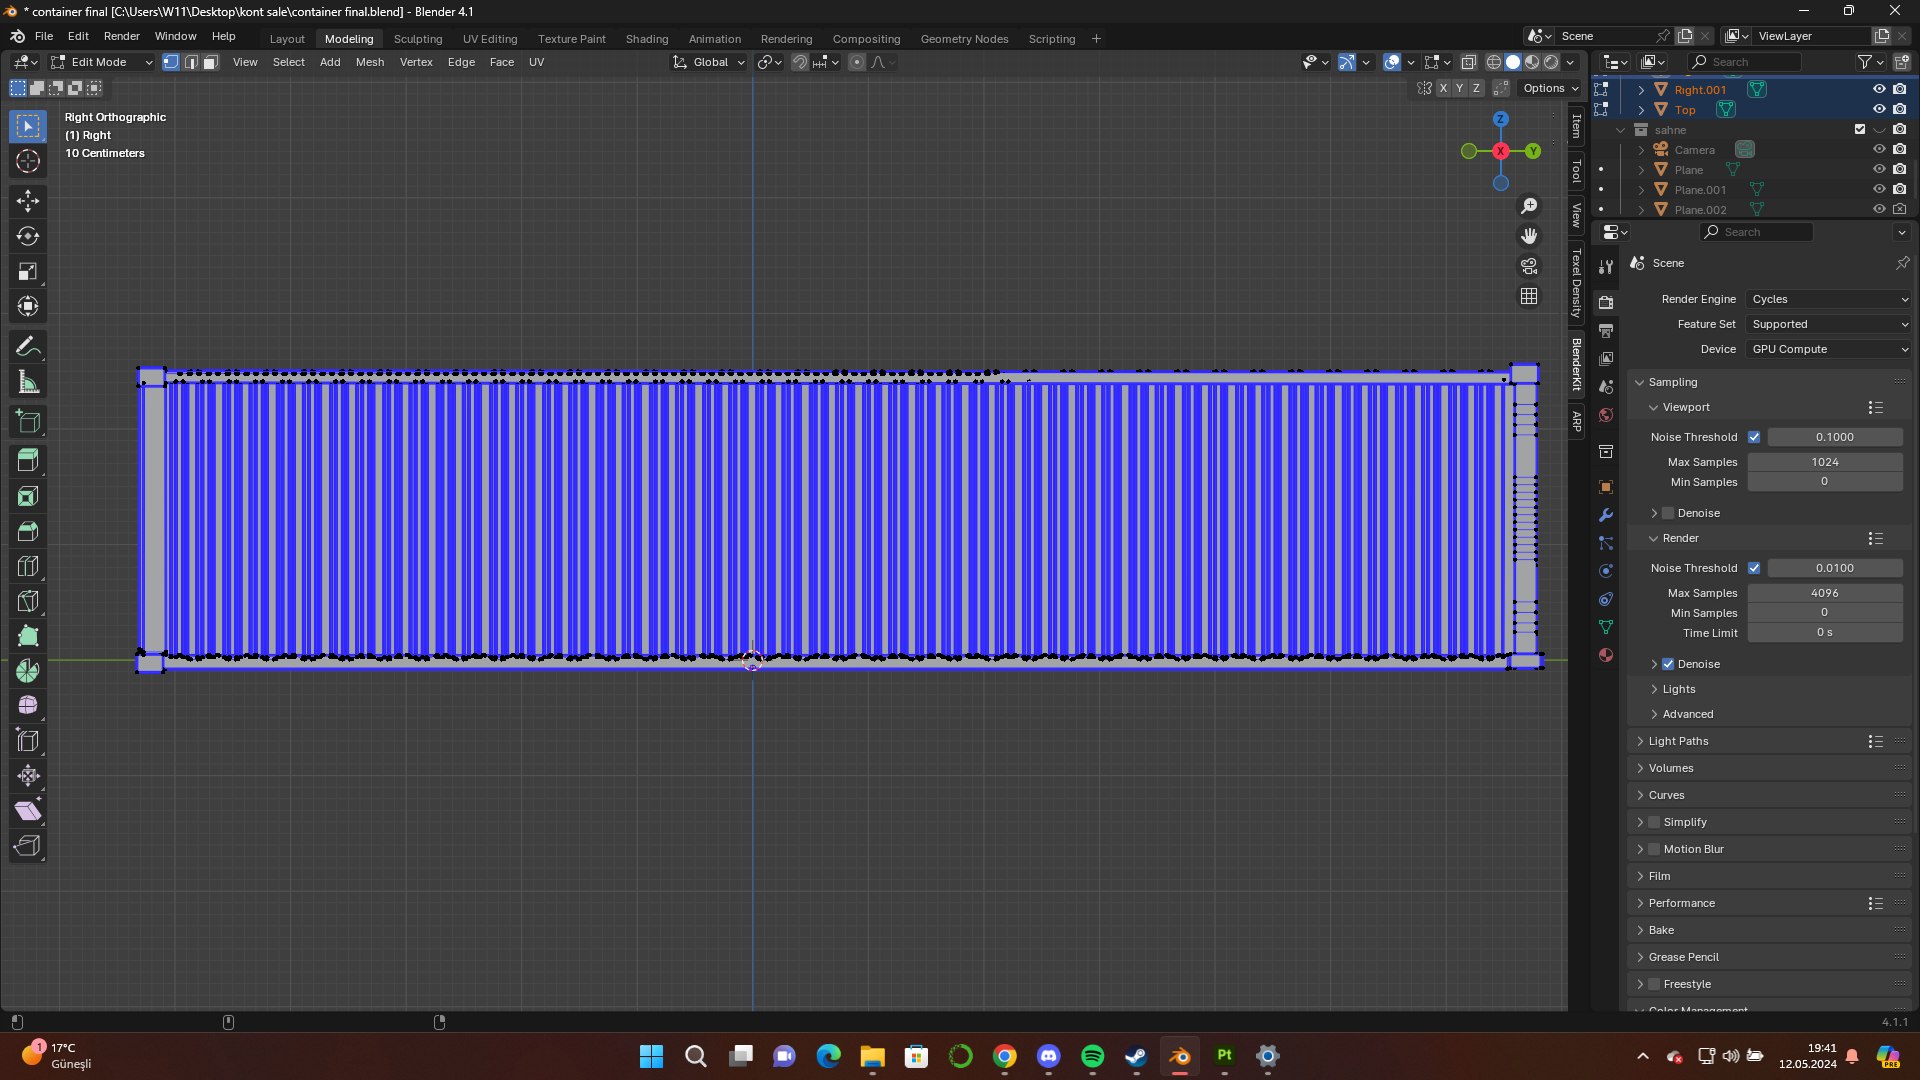Select the Scale tool

[x=28, y=271]
